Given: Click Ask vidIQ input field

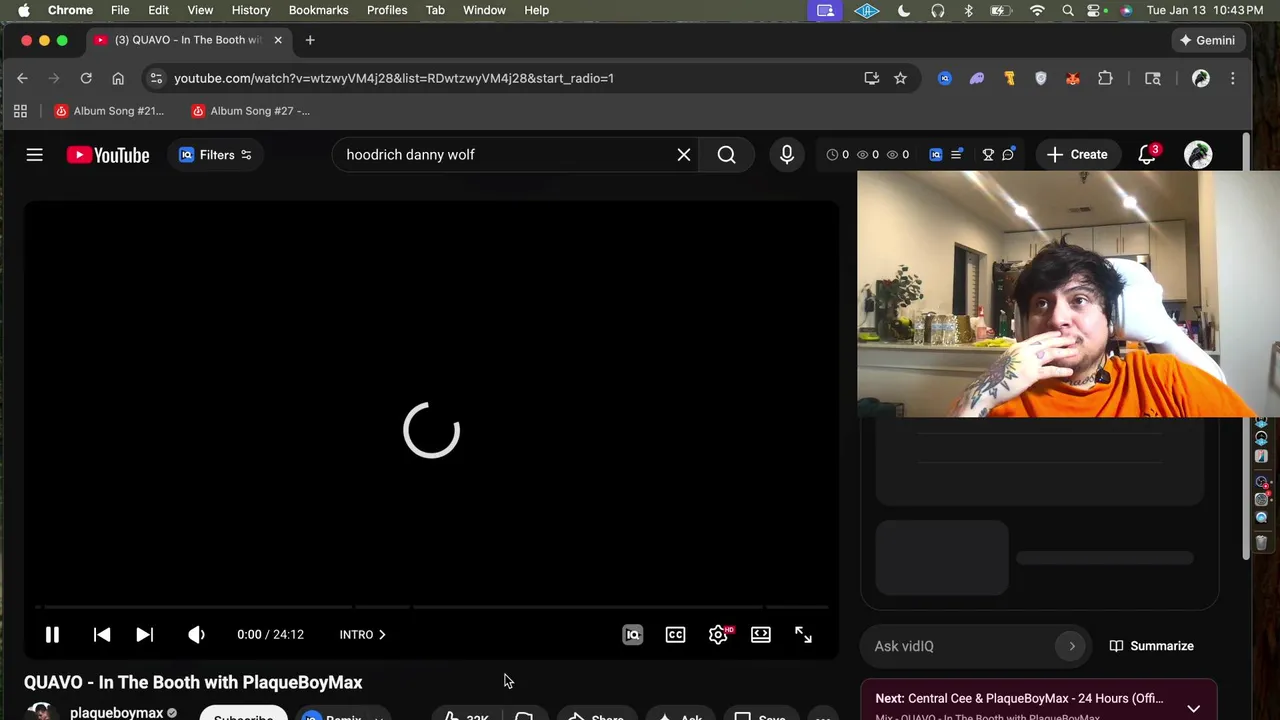Looking at the screenshot, I should (x=962, y=646).
